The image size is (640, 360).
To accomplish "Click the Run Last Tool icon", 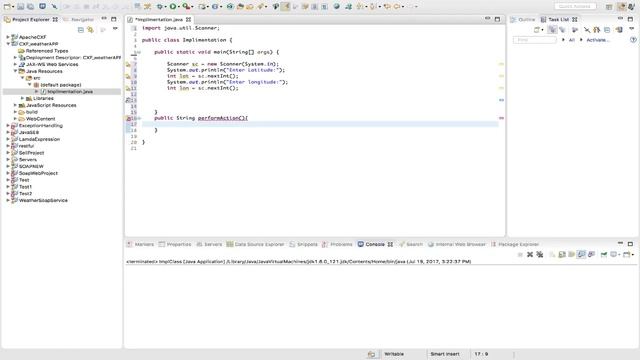I will point(186,7).
